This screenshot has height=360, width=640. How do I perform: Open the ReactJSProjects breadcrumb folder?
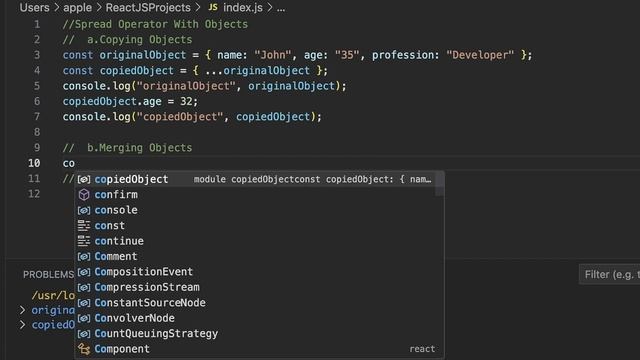click(x=148, y=7)
